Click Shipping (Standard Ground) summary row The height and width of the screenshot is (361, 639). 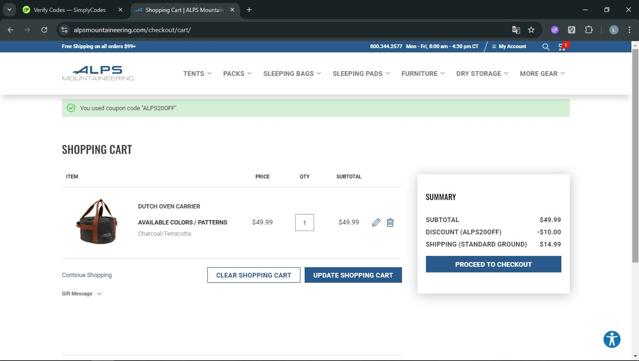pos(493,244)
